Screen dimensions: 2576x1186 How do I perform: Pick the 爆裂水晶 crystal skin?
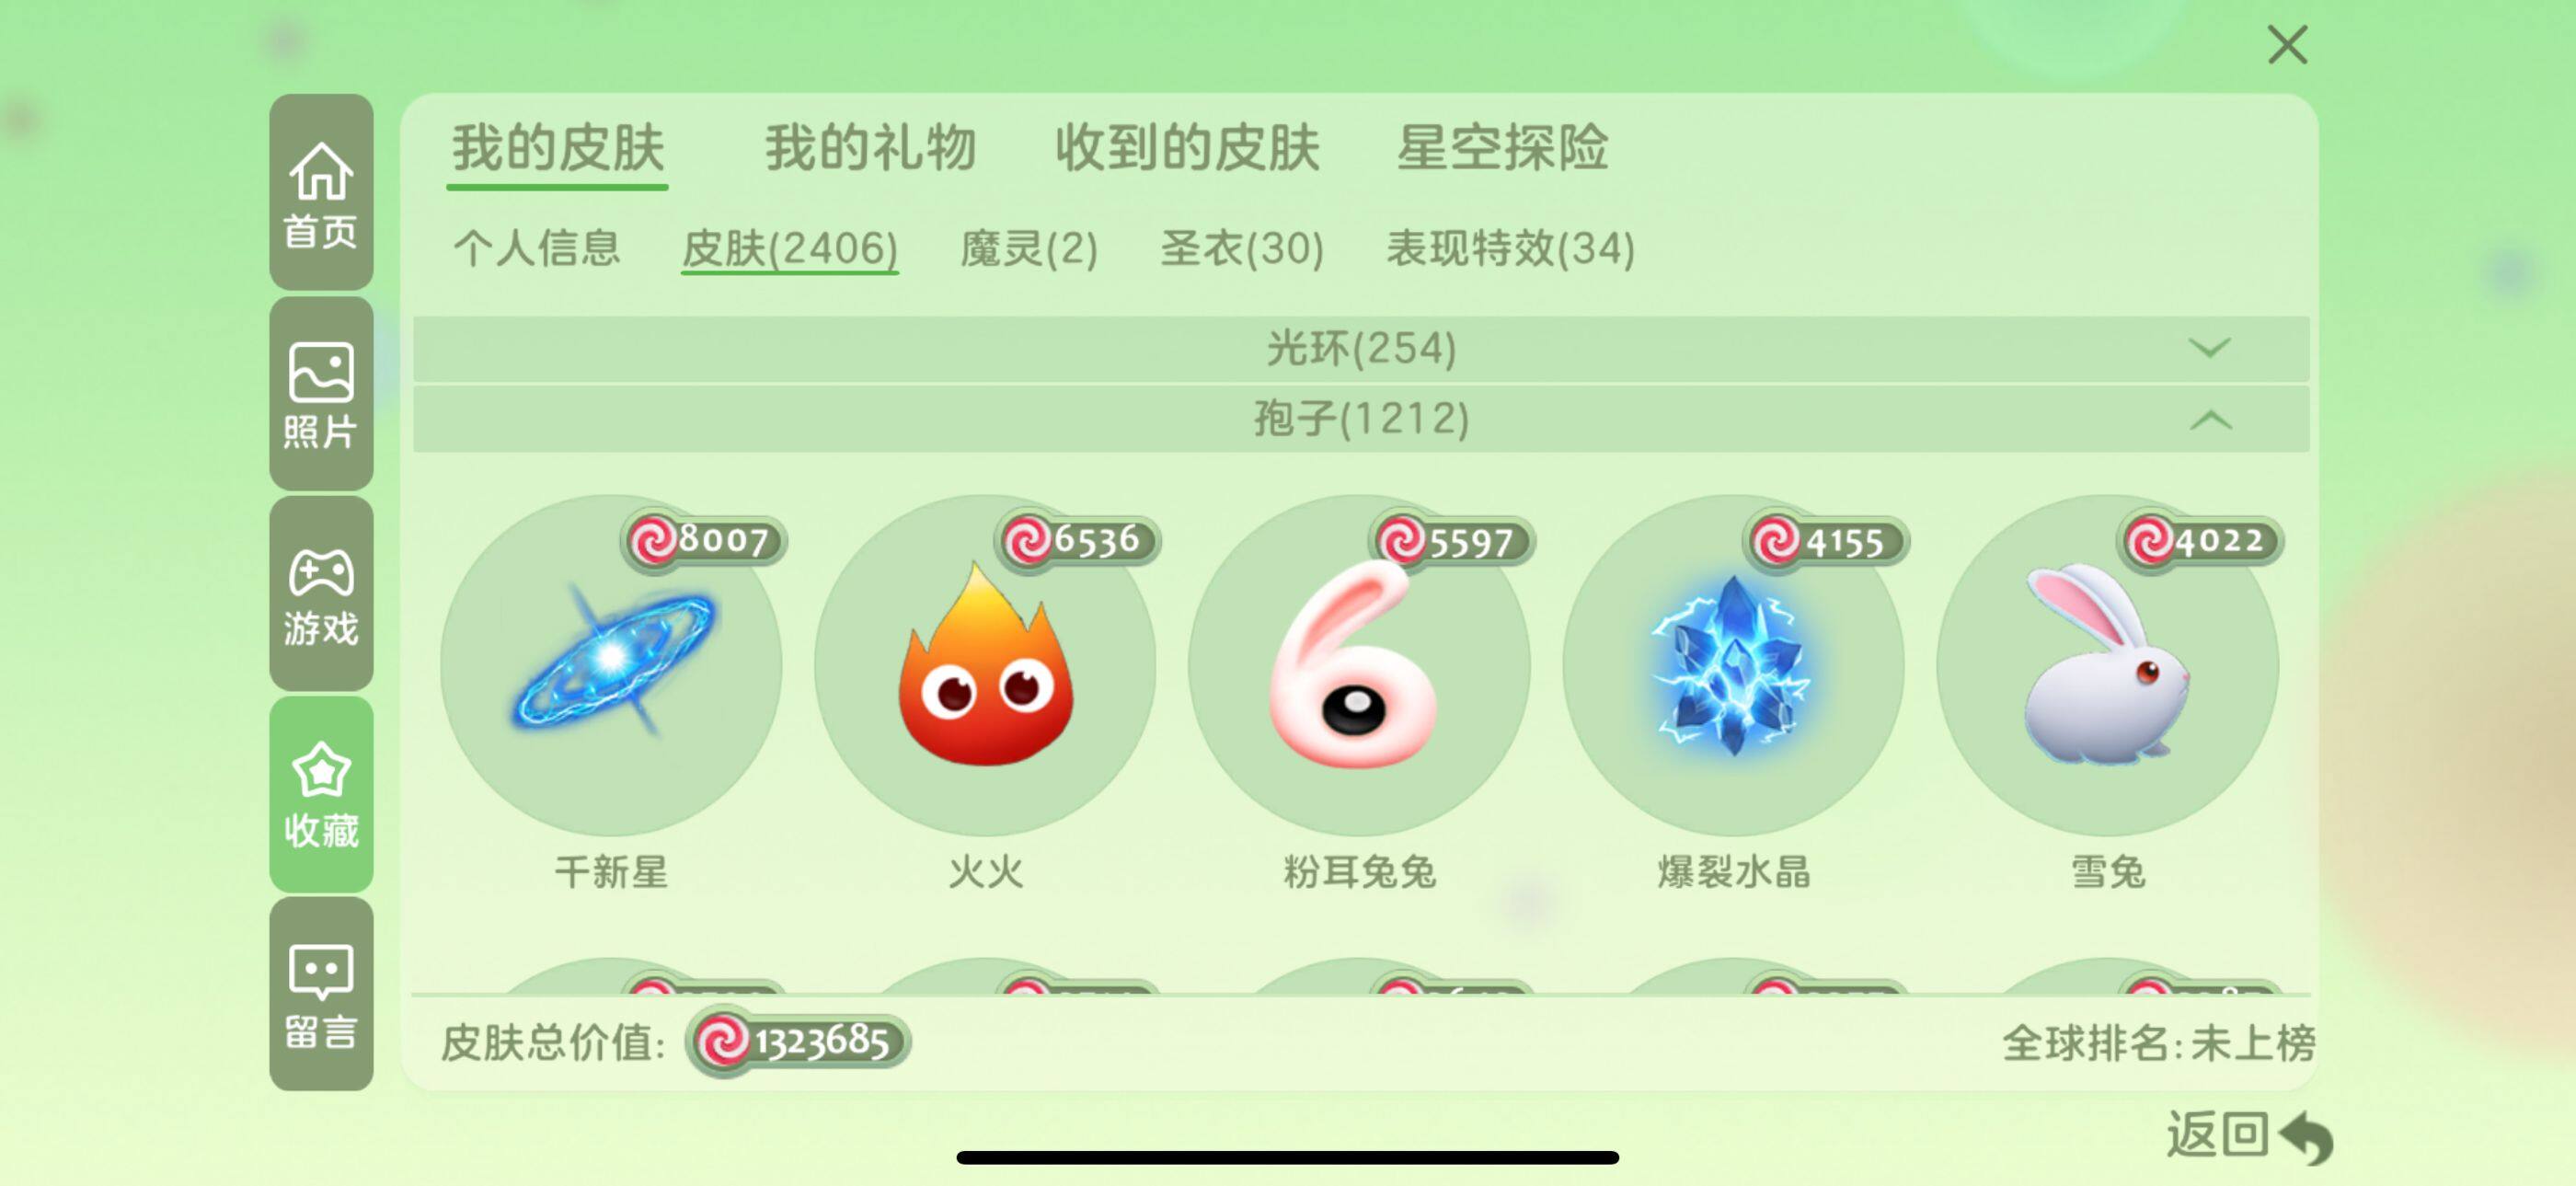pos(1733,666)
